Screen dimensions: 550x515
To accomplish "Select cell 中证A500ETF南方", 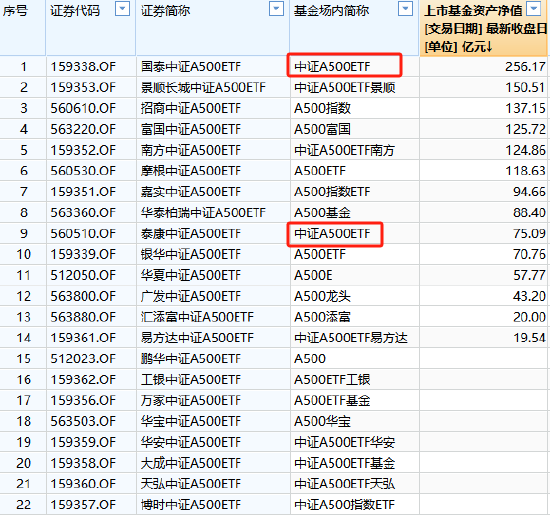I will (x=355, y=150).
